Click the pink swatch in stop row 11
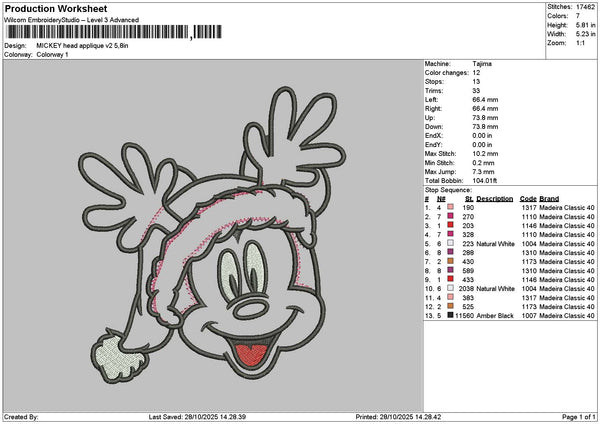 (450, 297)
